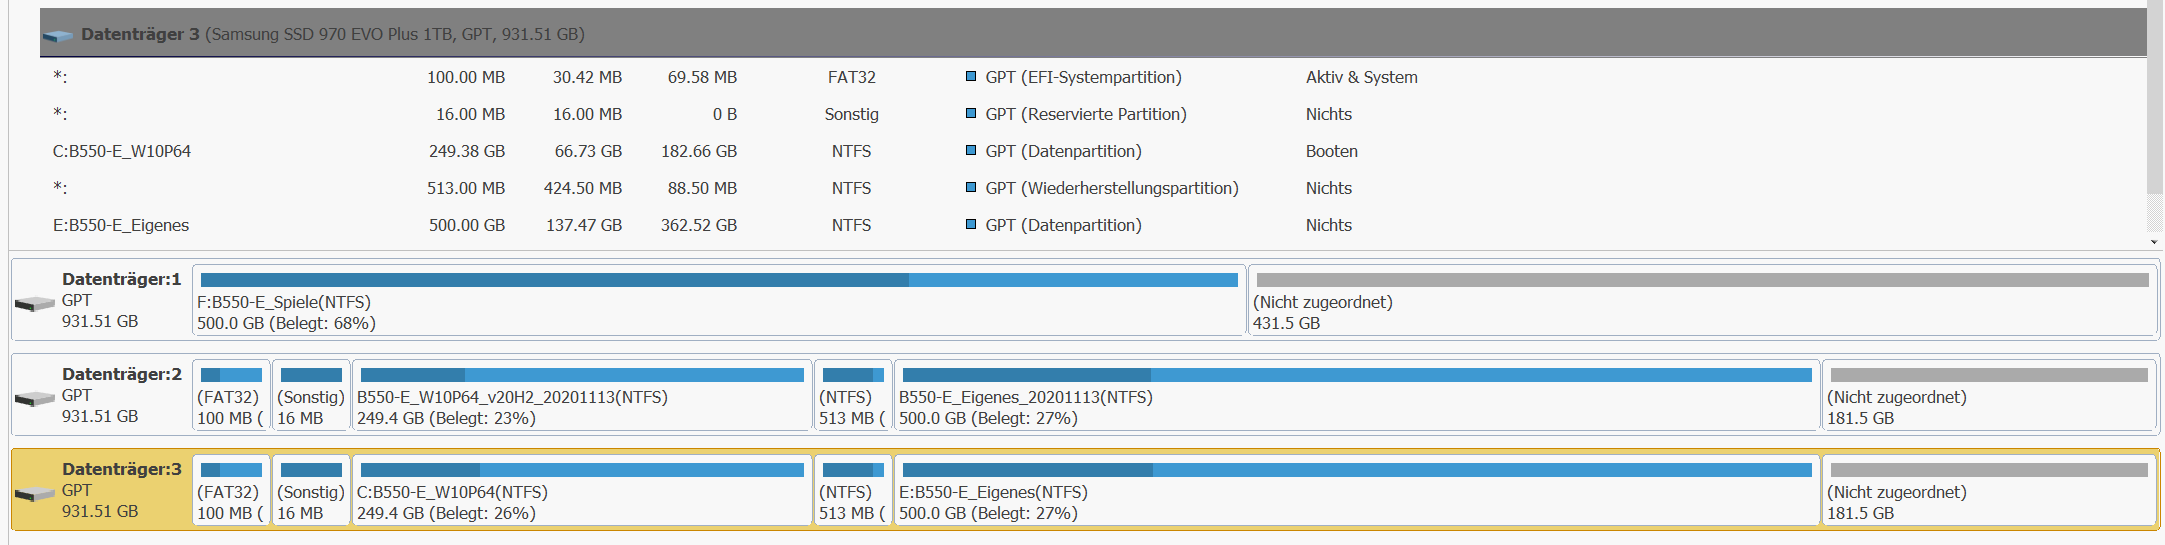Click the Datenträger:2 label panel

101,395
